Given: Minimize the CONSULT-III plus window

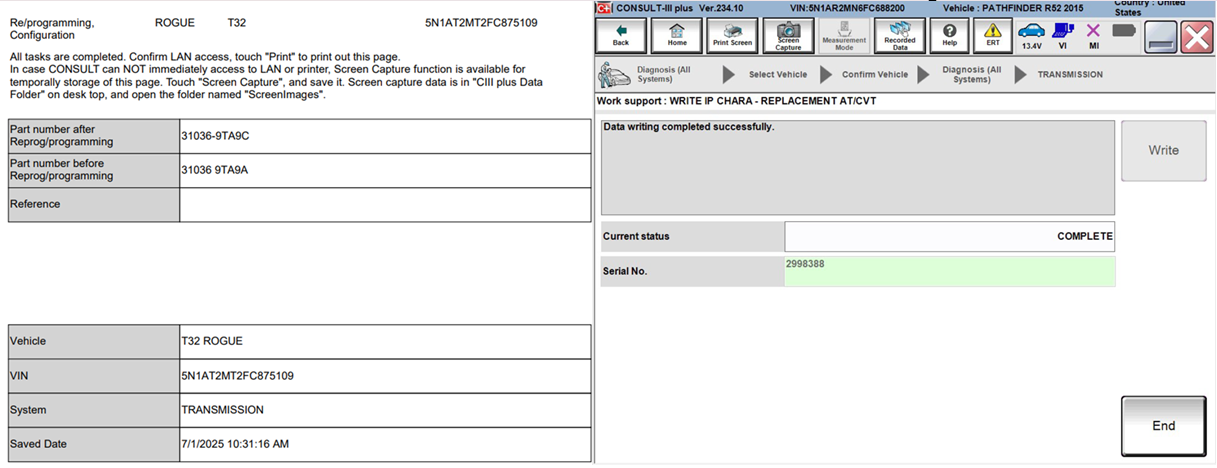Looking at the screenshot, I should pos(1160,37).
